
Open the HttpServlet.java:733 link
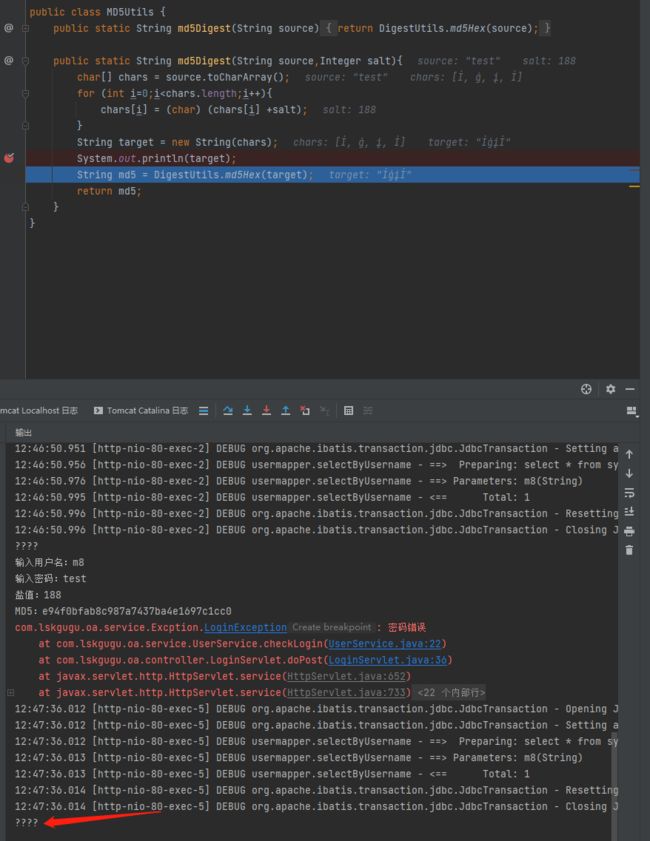[346, 692]
